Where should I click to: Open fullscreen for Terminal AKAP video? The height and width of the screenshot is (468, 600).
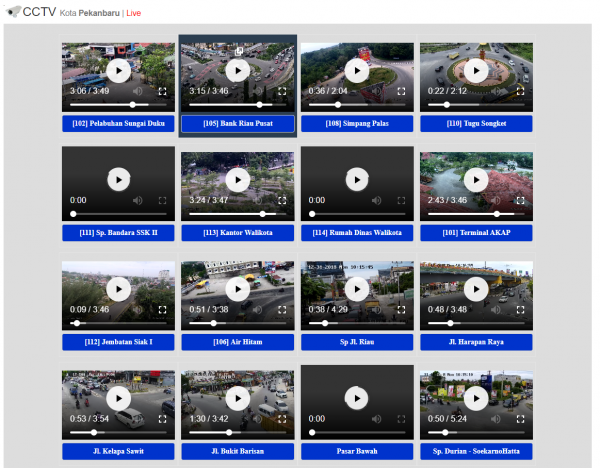(x=521, y=200)
